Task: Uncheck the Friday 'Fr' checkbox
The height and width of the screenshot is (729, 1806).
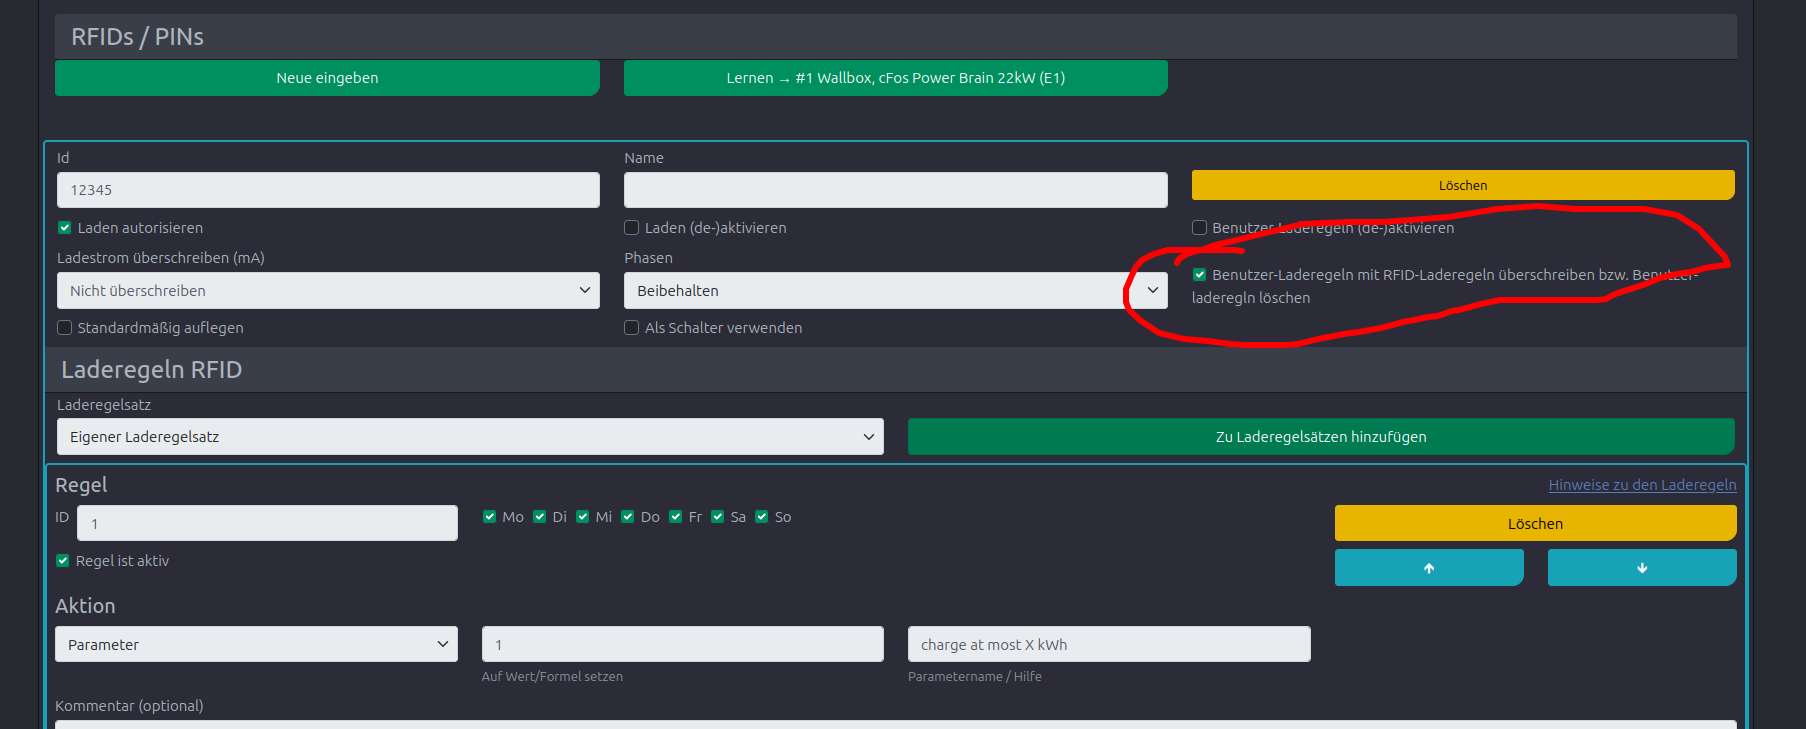Action: tap(676, 517)
